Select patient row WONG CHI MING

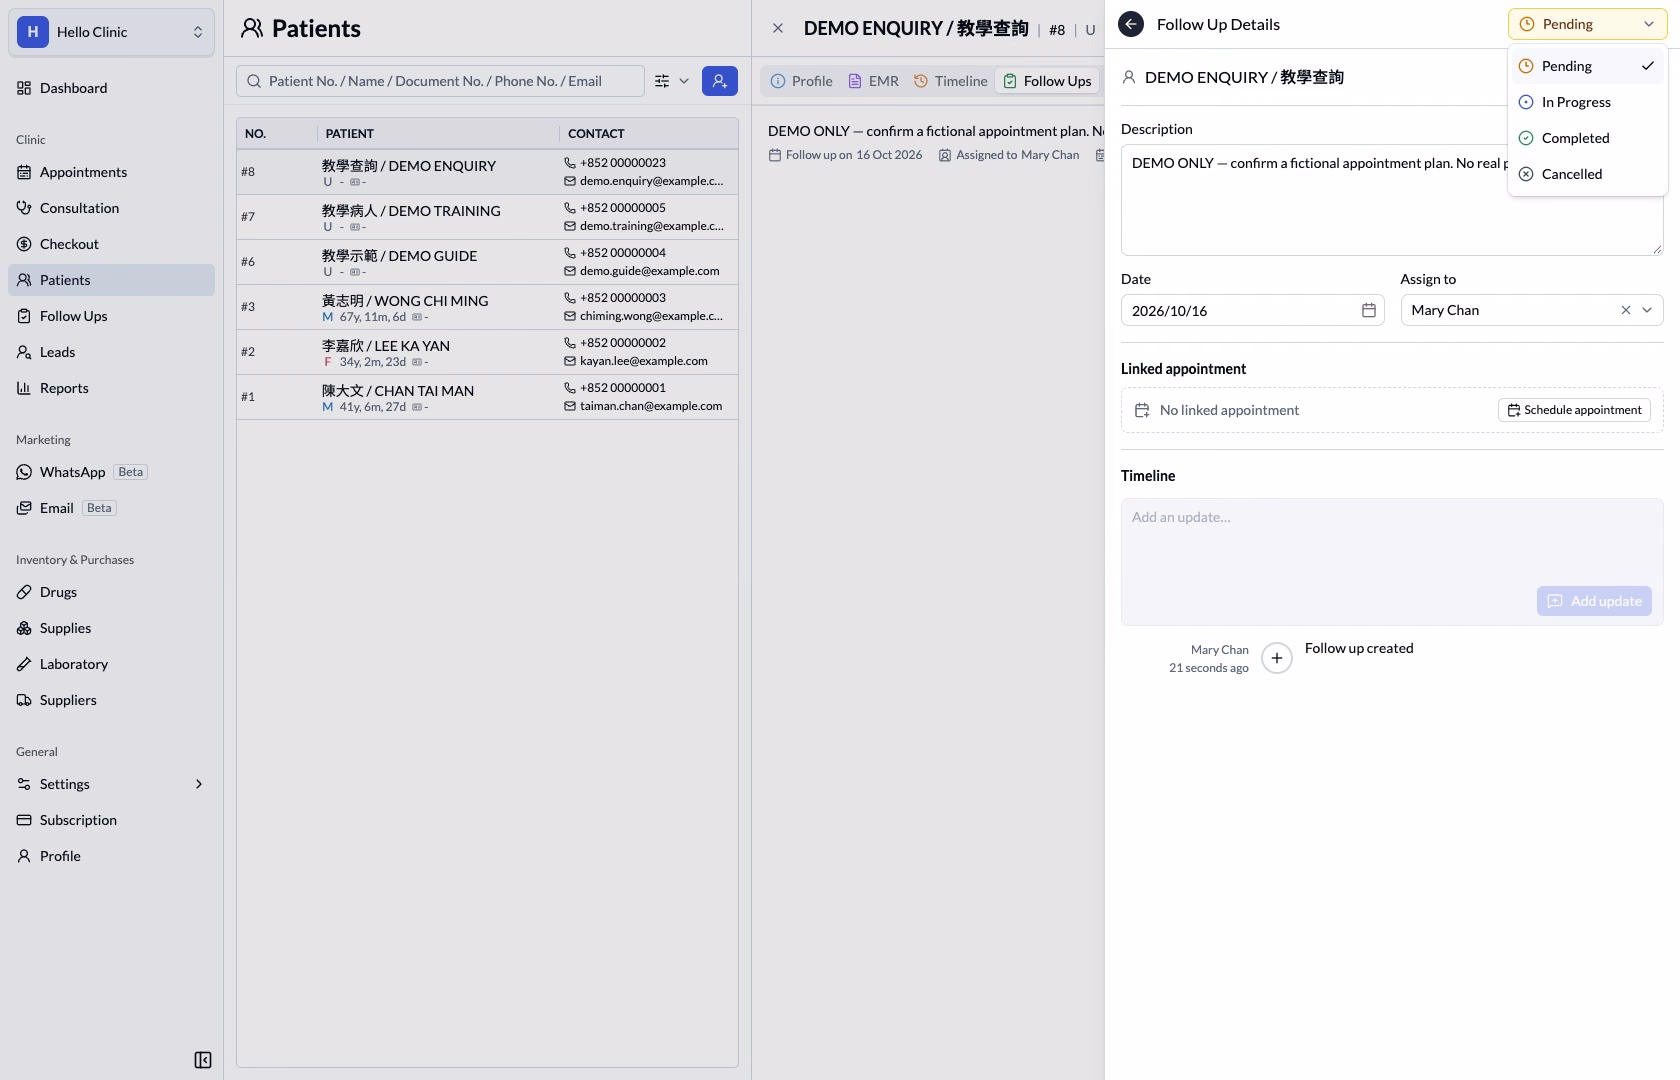click(x=487, y=307)
